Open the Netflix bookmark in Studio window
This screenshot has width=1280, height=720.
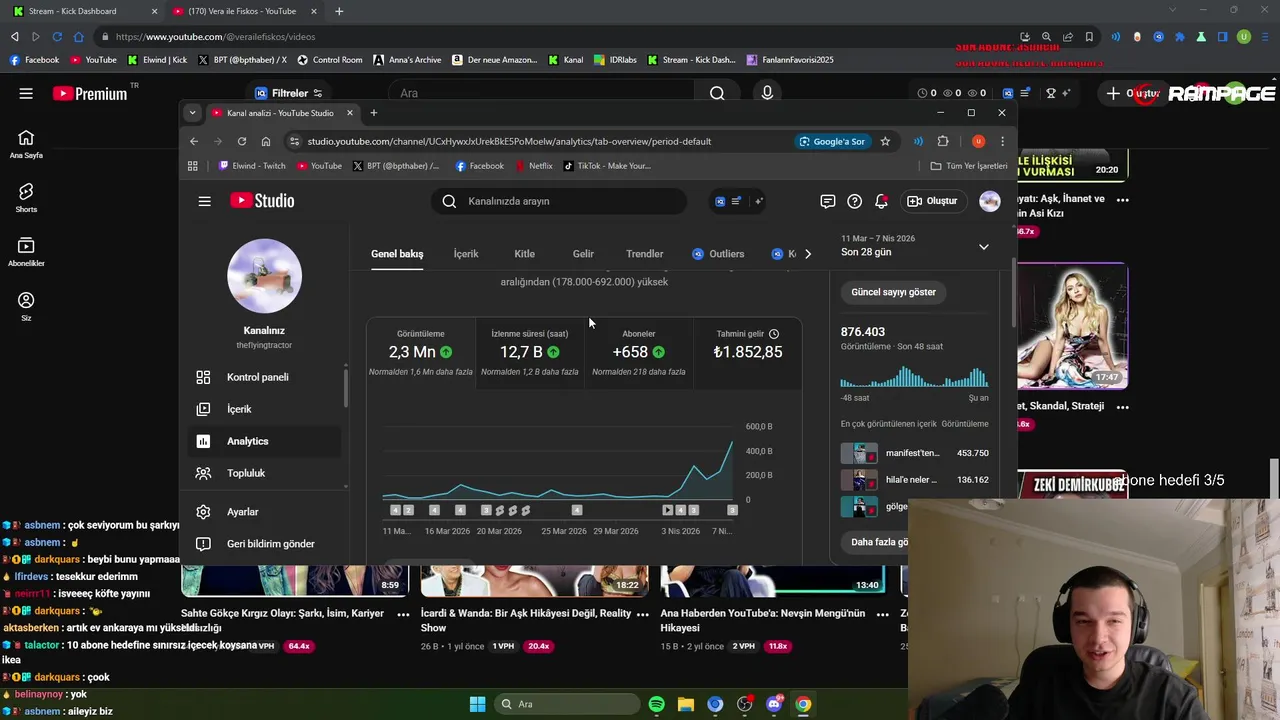tap(534, 166)
